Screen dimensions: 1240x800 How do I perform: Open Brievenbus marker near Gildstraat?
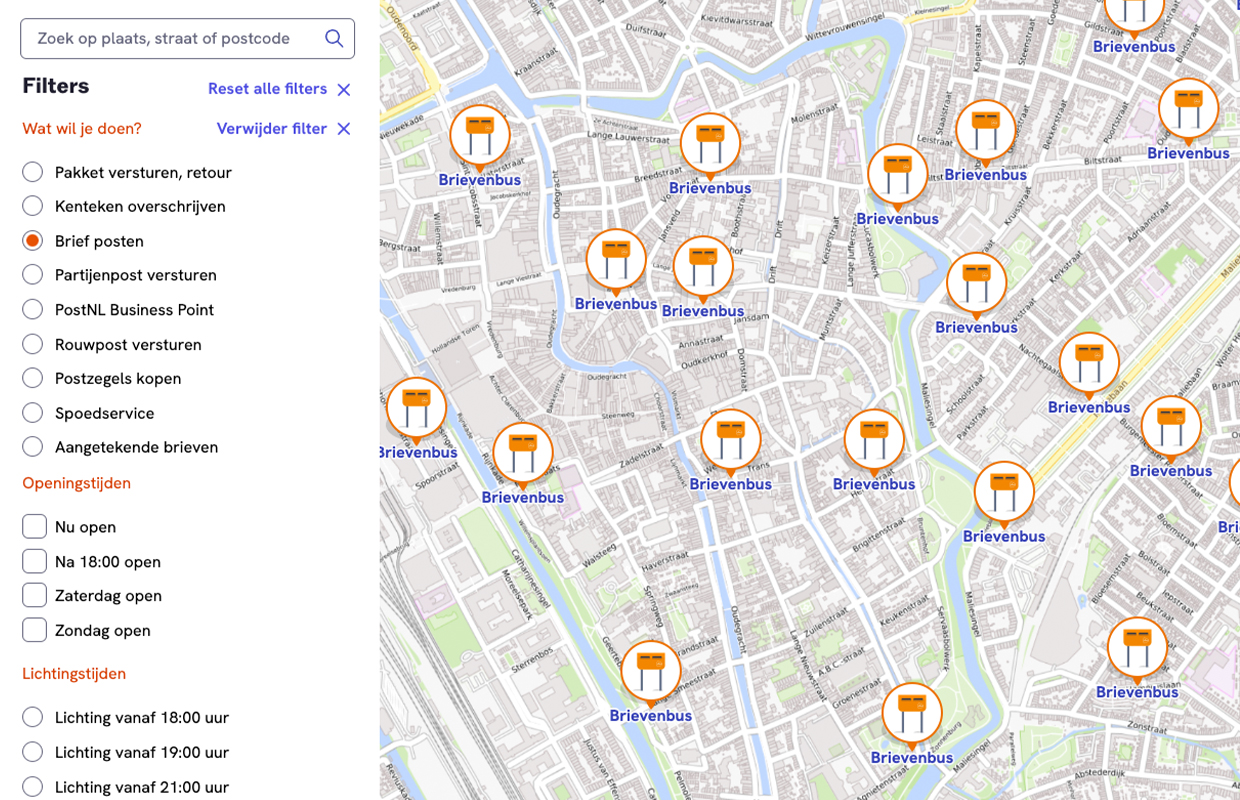pyautogui.click(x=1134, y=14)
